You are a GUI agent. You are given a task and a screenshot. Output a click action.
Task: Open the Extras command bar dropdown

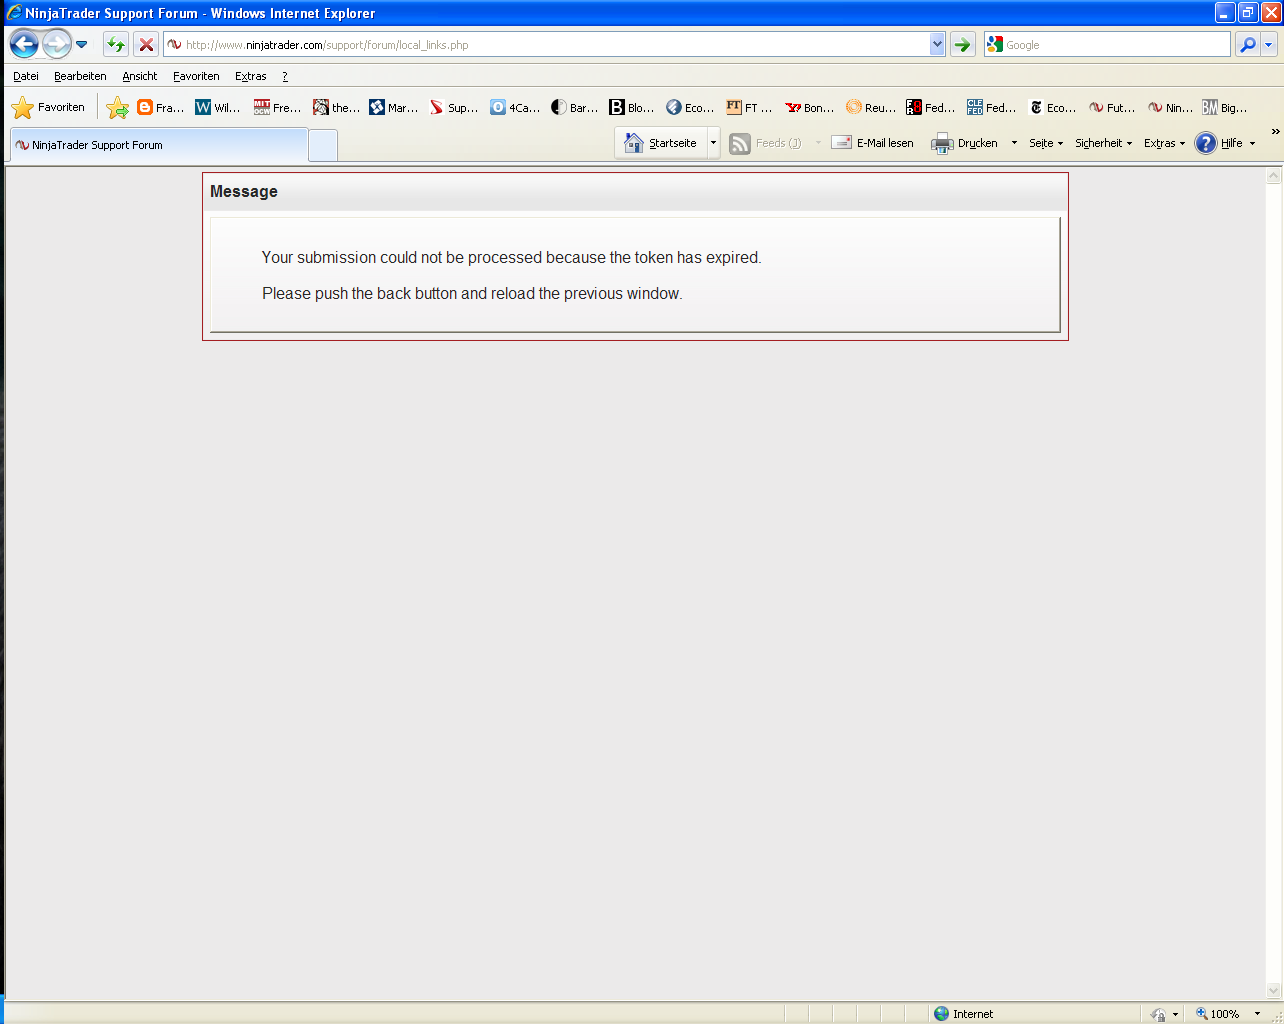(1164, 143)
